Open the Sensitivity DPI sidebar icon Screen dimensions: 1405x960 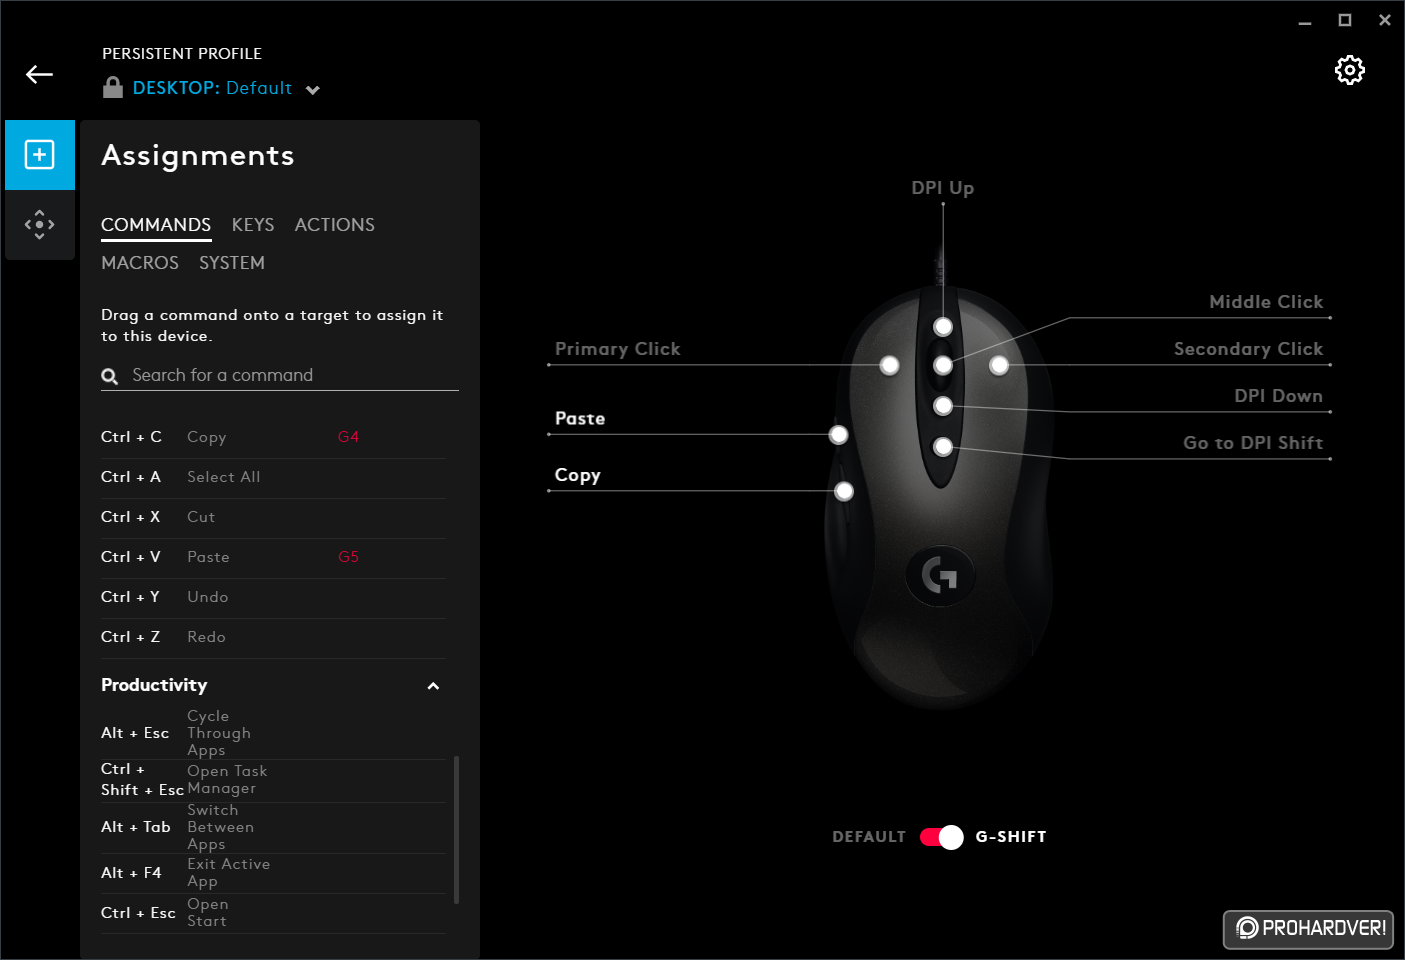click(40, 224)
